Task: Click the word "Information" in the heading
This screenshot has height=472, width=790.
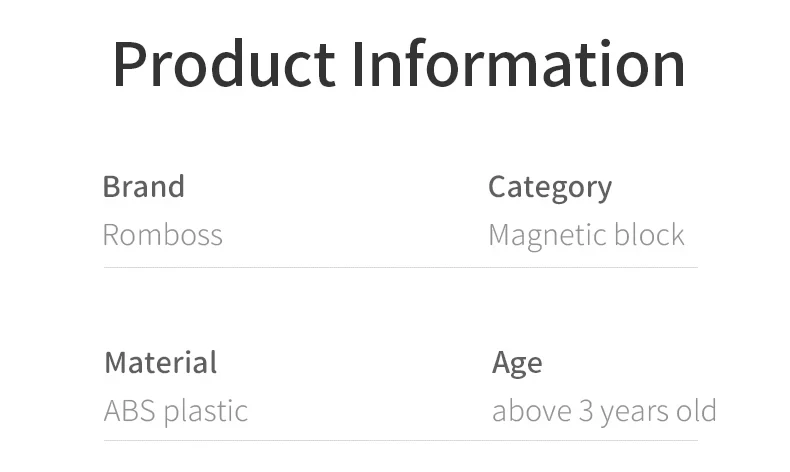Action: pyautogui.click(x=518, y=64)
